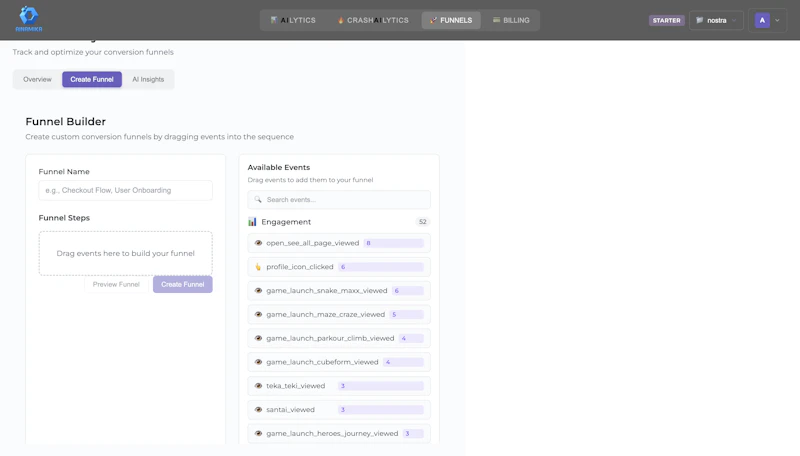This screenshot has height=456, width=800.
Task: Click eye icon for game_launch_cubeform_viewed
Action: click(258, 362)
